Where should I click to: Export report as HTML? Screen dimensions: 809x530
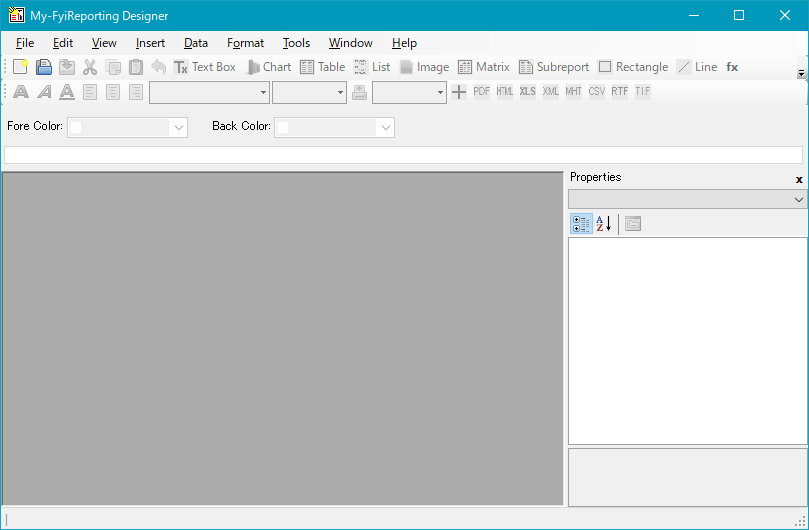tap(505, 91)
